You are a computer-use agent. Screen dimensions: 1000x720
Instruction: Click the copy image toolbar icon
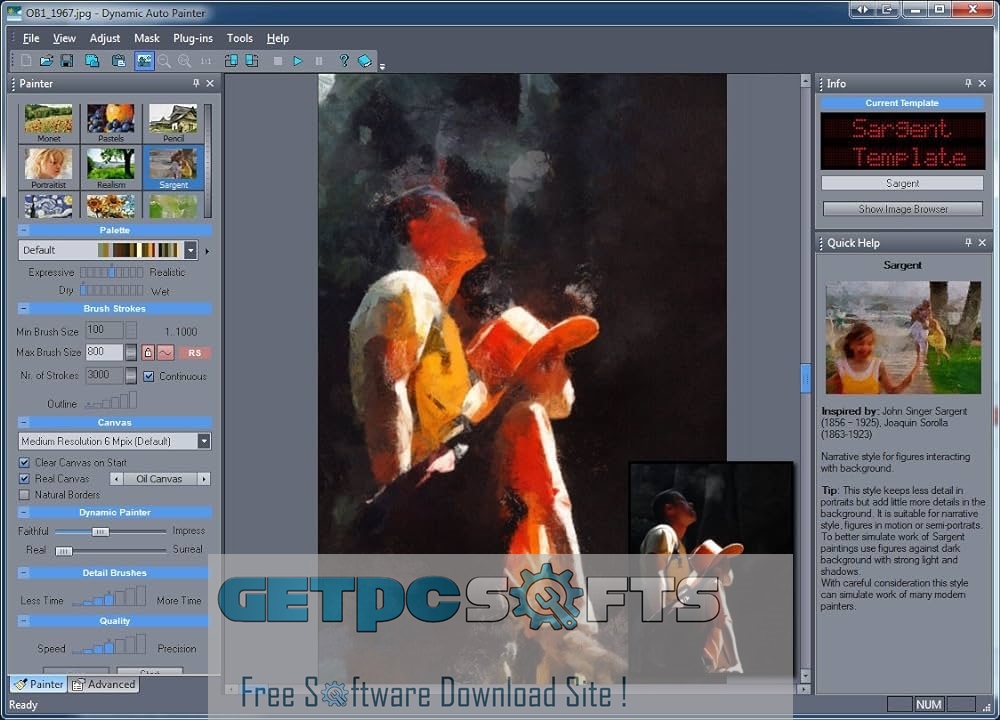pos(92,61)
